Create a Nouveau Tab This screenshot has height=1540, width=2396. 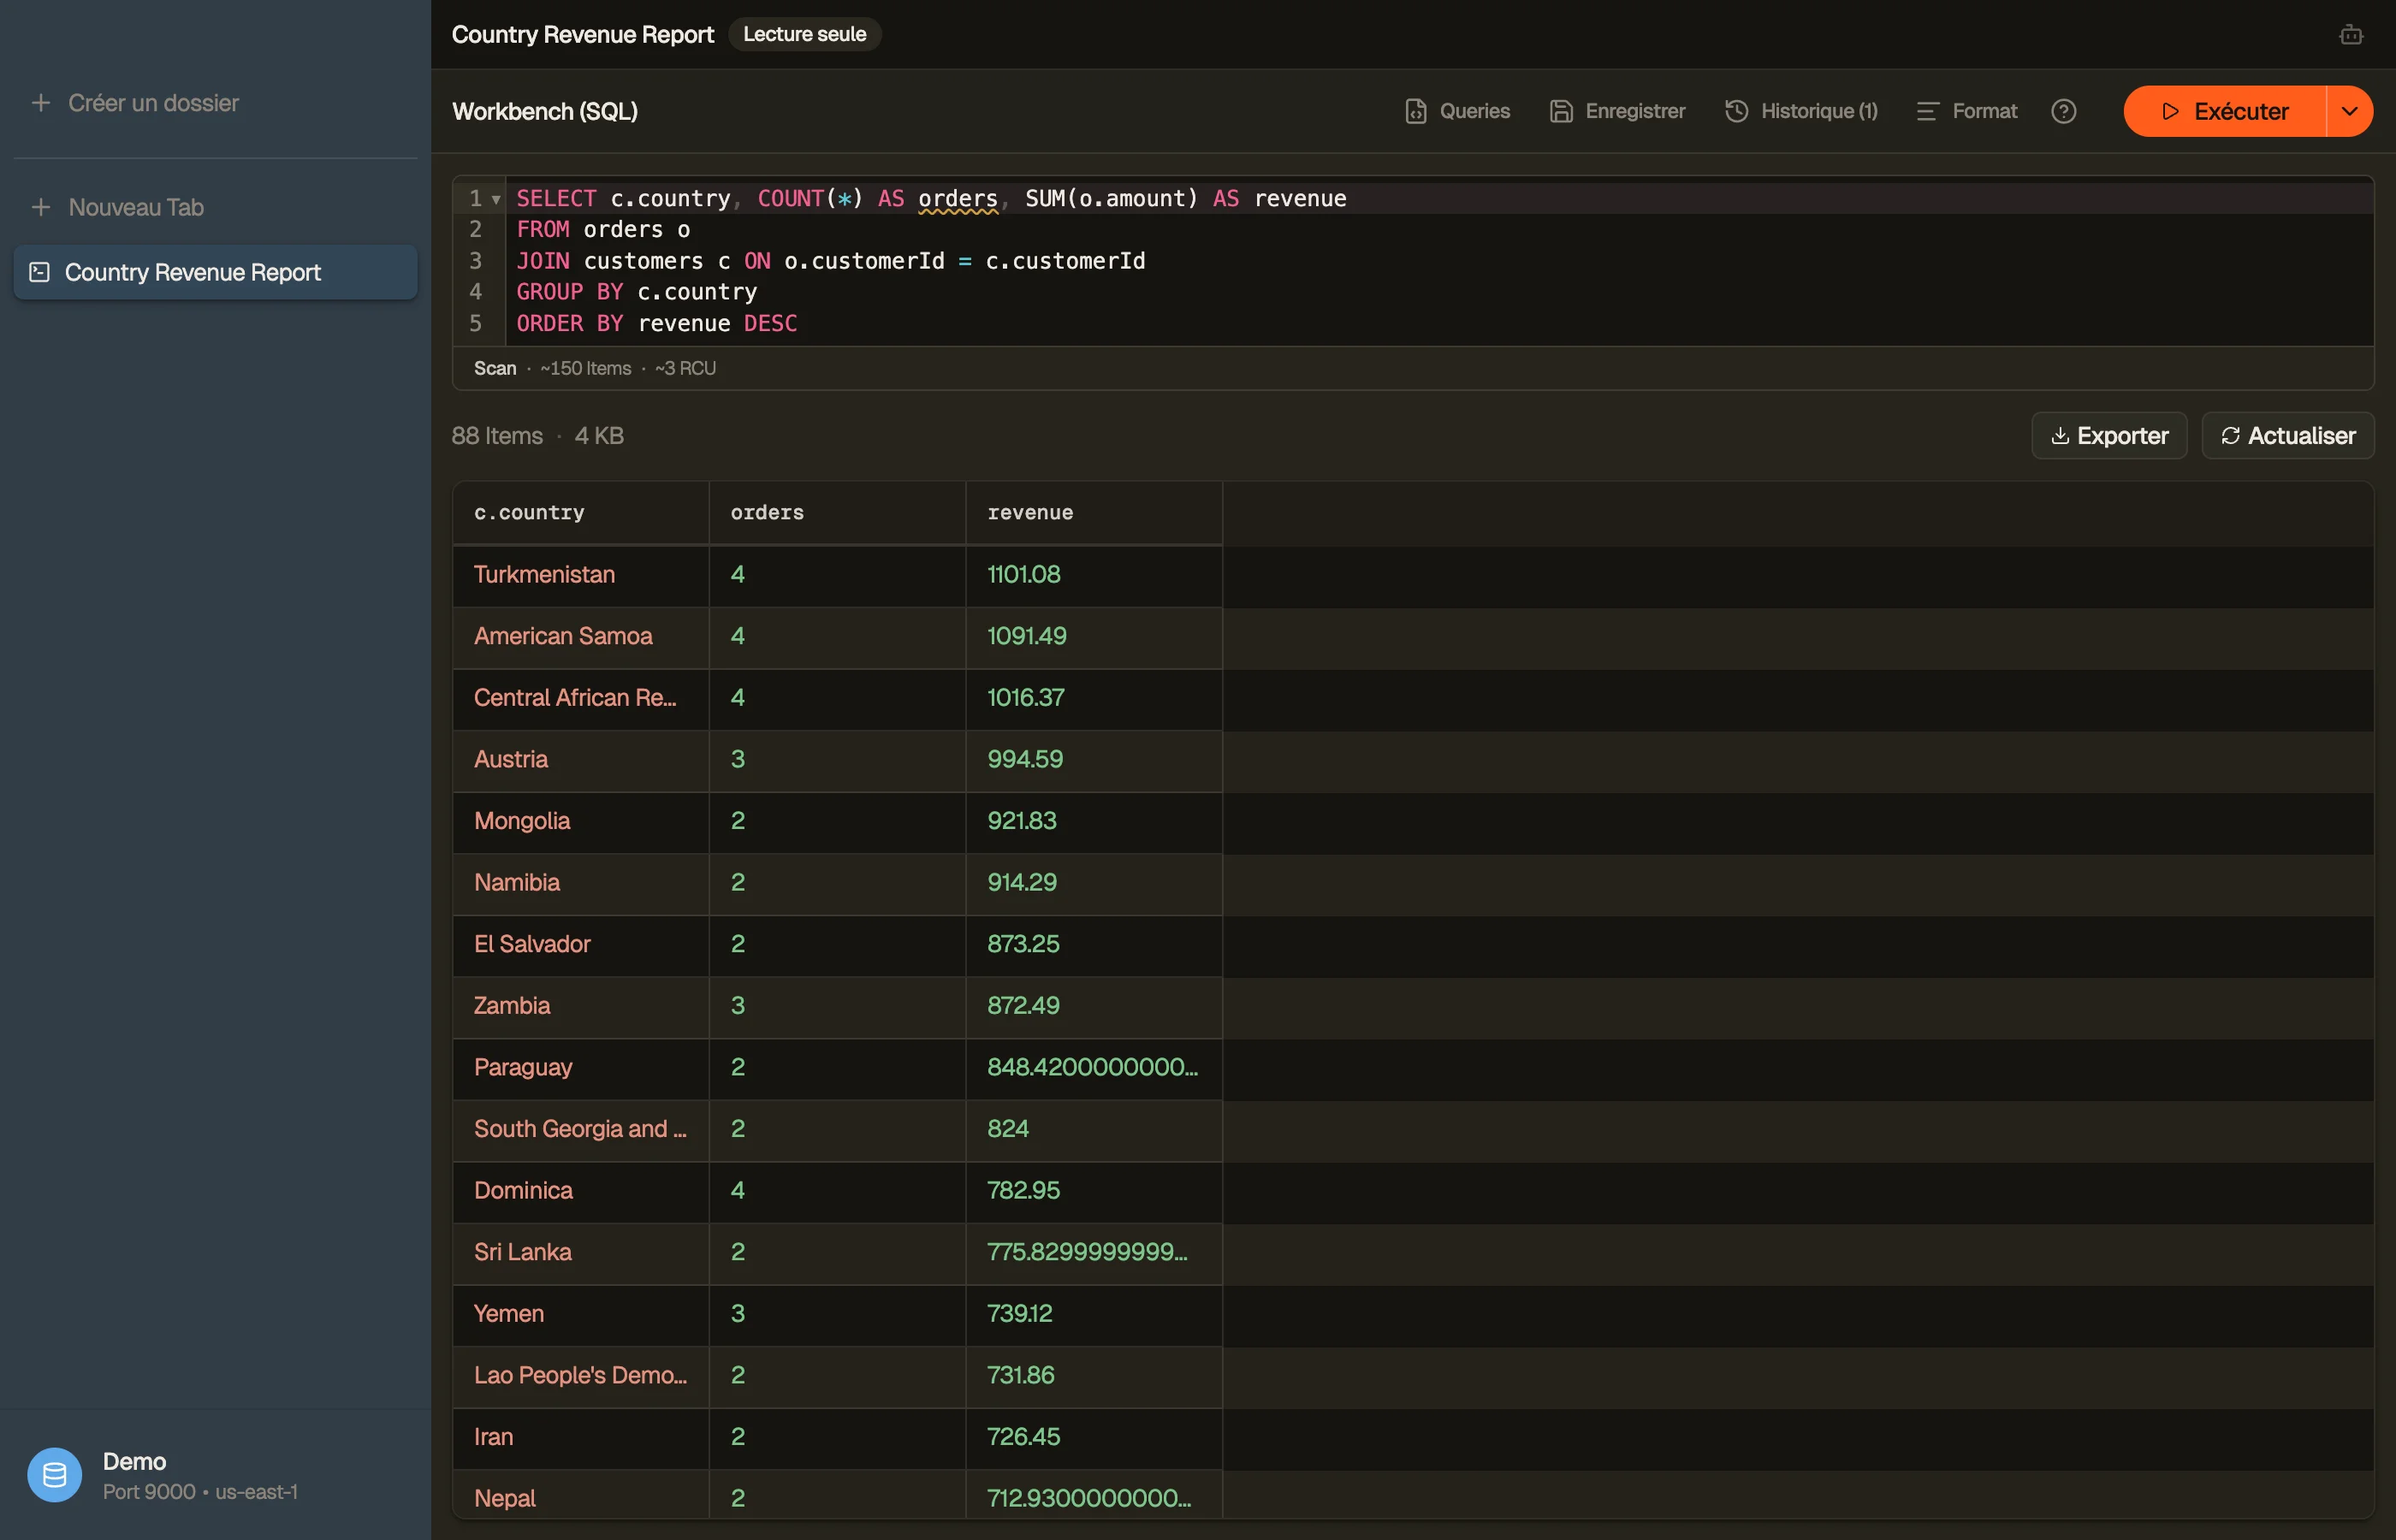pyautogui.click(x=117, y=207)
